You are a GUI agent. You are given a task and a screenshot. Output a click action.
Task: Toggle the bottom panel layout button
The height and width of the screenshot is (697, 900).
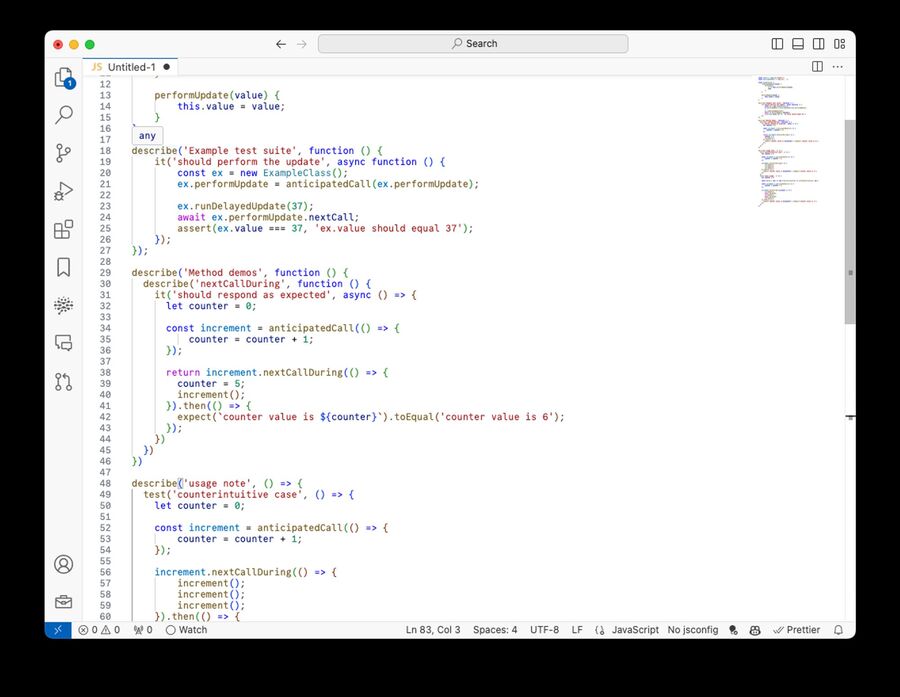click(798, 44)
